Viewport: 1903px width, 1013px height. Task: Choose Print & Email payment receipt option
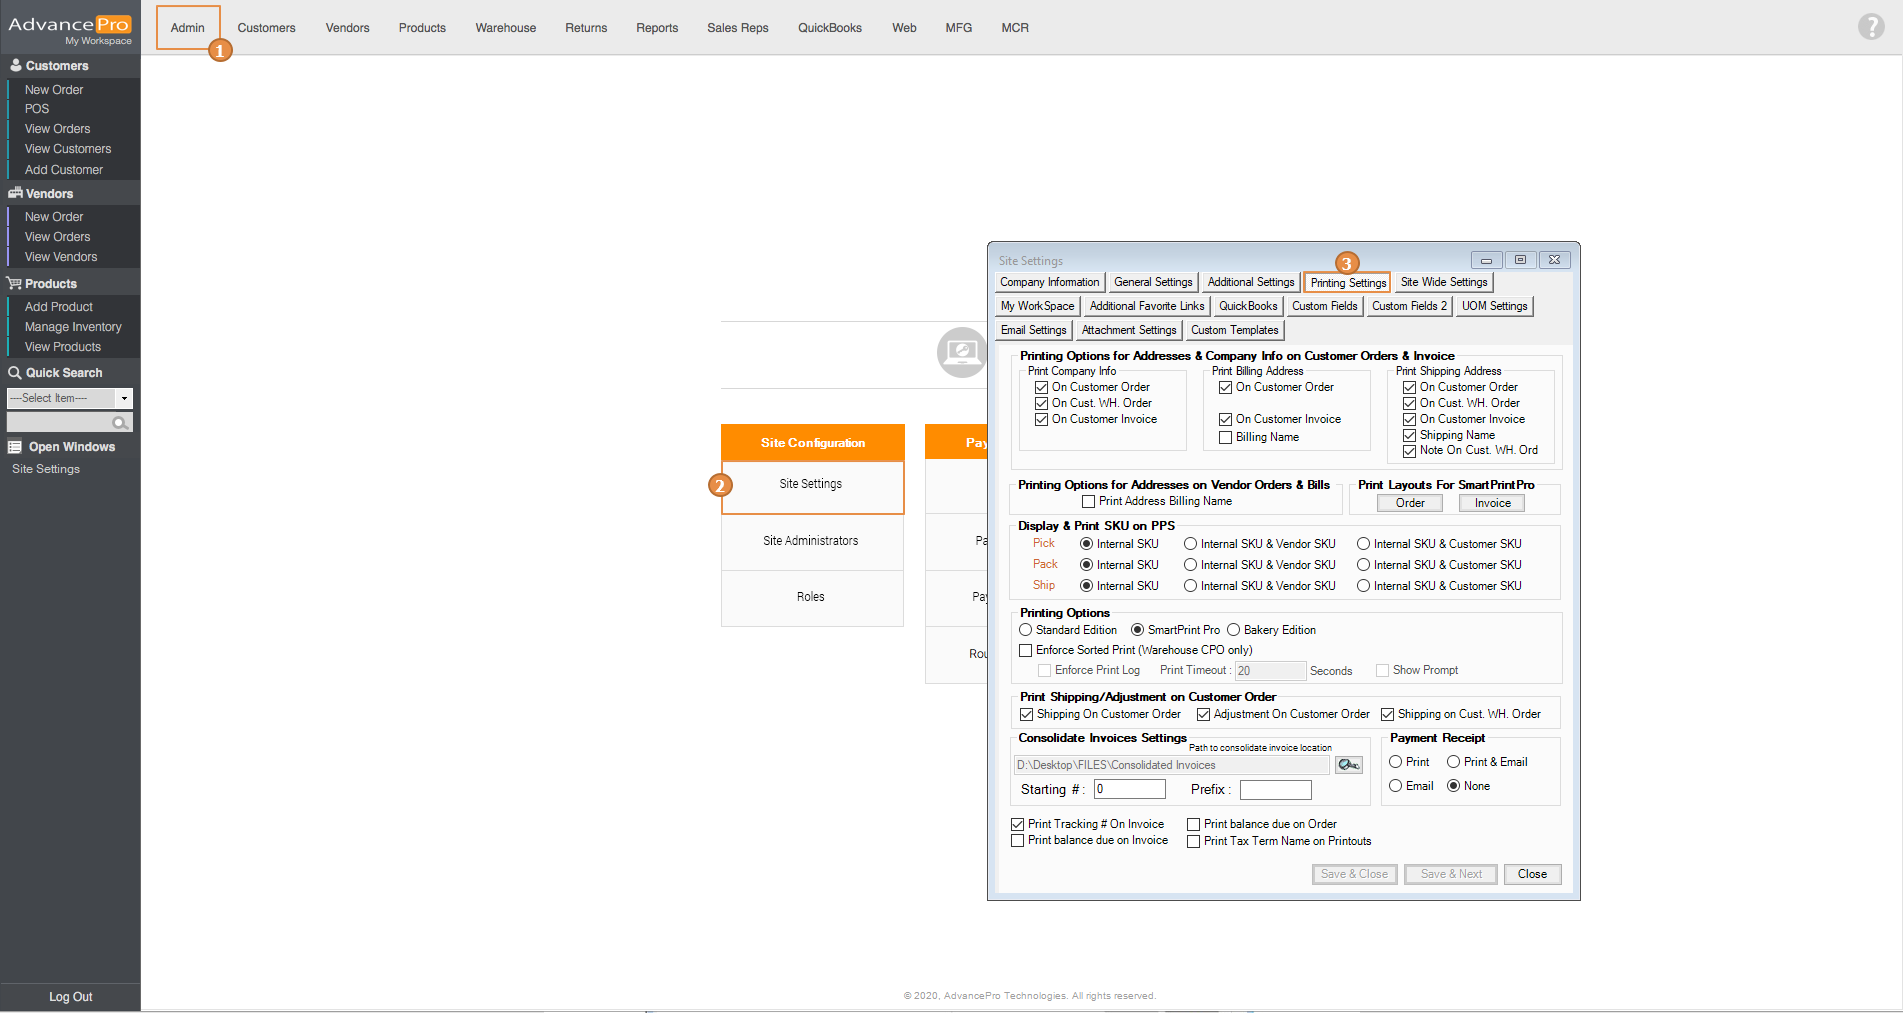pyautogui.click(x=1454, y=762)
